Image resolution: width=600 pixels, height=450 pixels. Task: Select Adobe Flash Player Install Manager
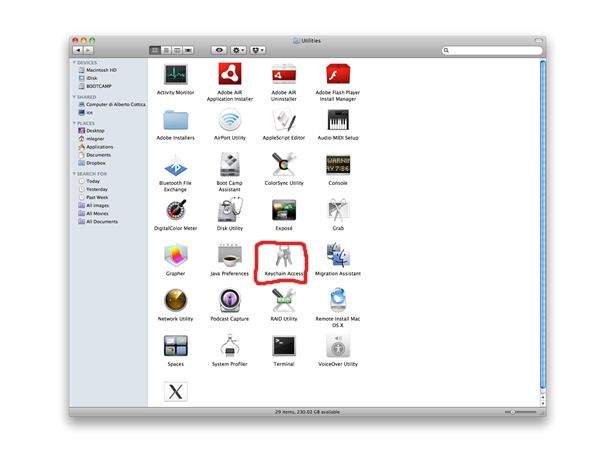click(x=338, y=74)
